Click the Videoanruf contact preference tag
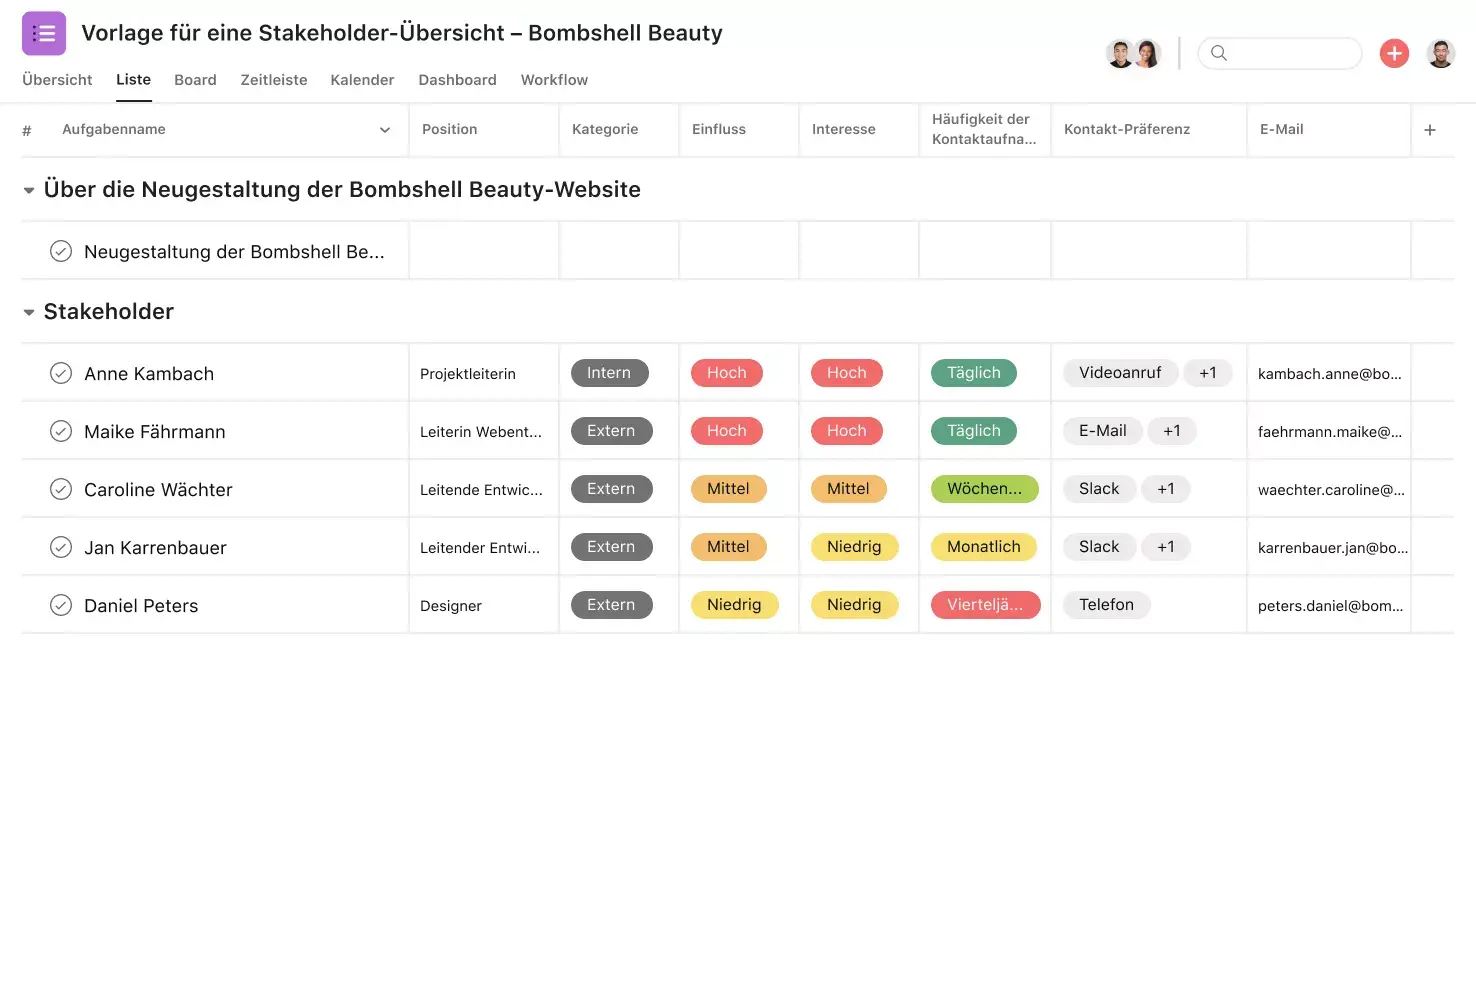The width and height of the screenshot is (1476, 984). coord(1120,373)
